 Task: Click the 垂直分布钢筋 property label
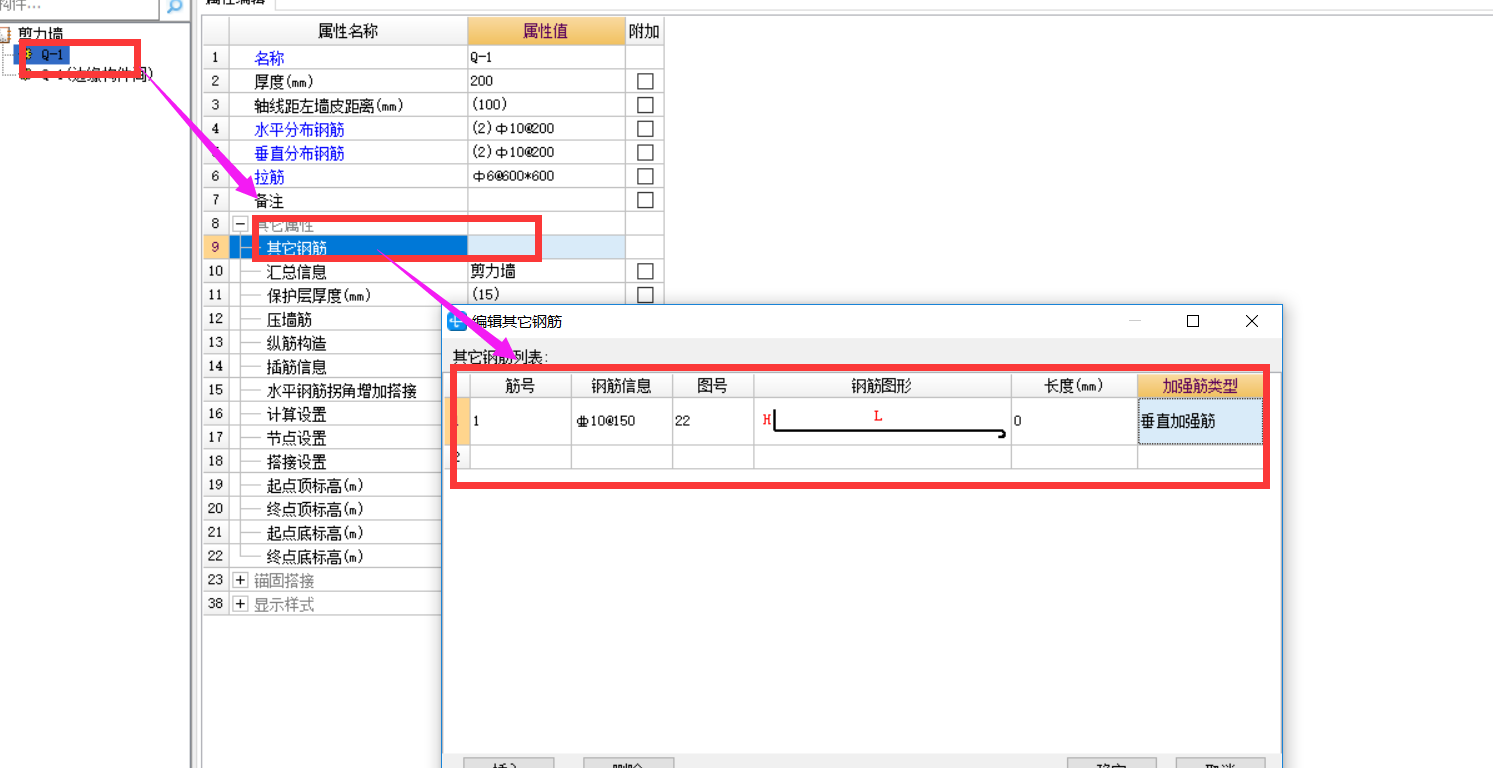tap(299, 153)
